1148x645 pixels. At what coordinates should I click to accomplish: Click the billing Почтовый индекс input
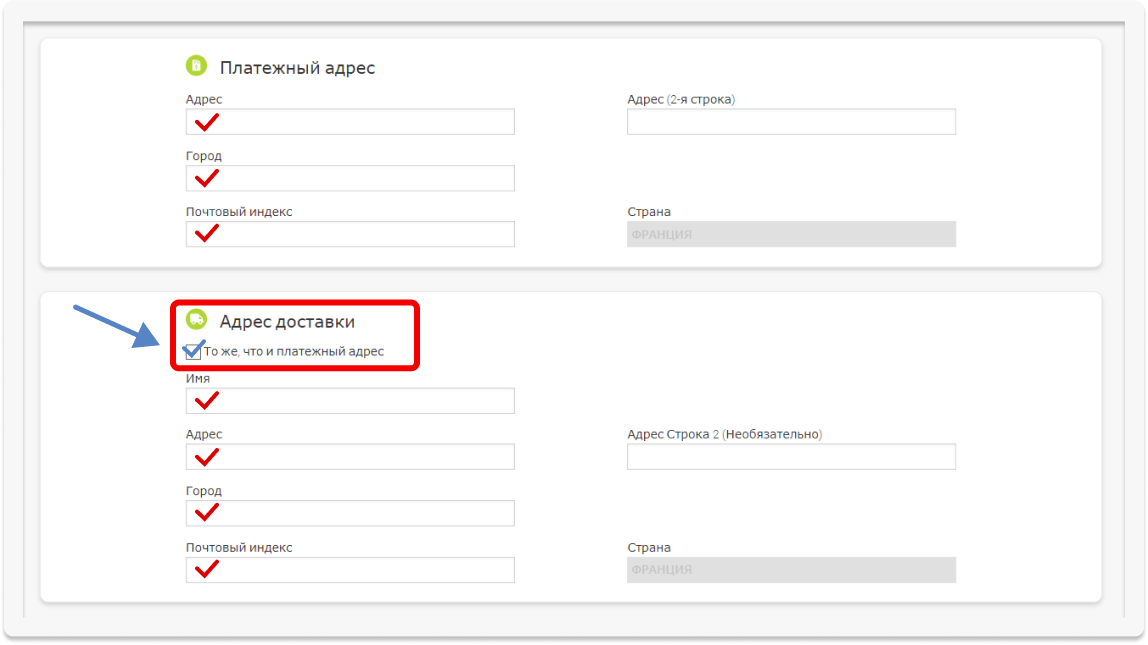pos(350,234)
